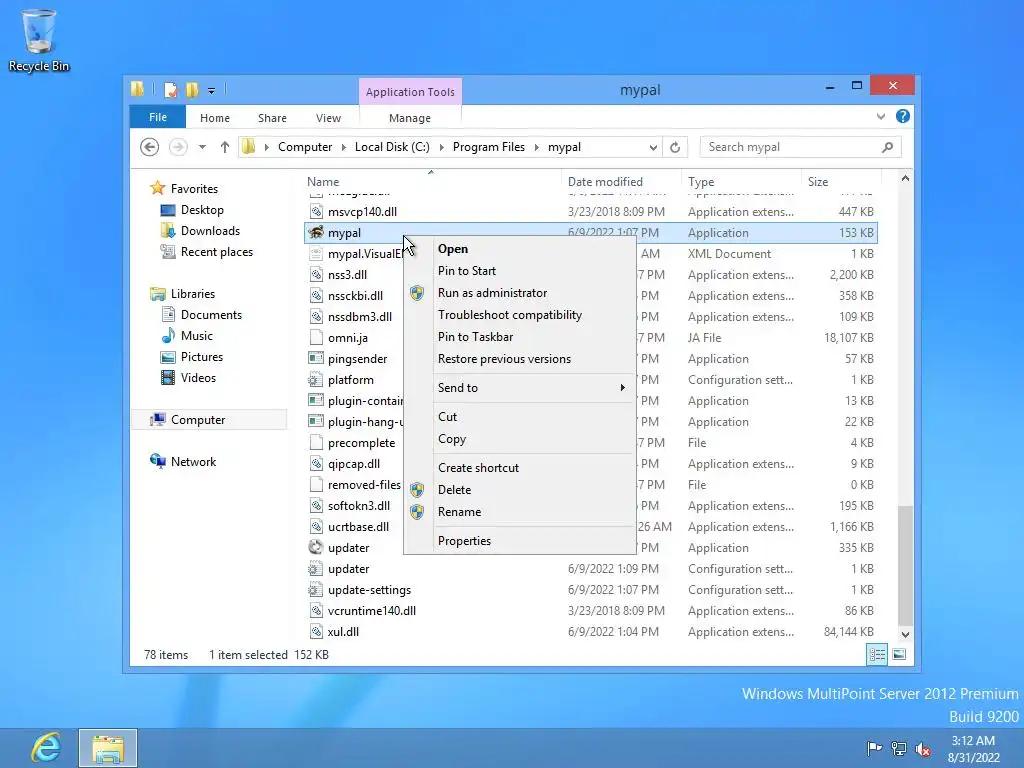Sort by the Name column header
The image size is (1024, 768).
tap(432, 182)
